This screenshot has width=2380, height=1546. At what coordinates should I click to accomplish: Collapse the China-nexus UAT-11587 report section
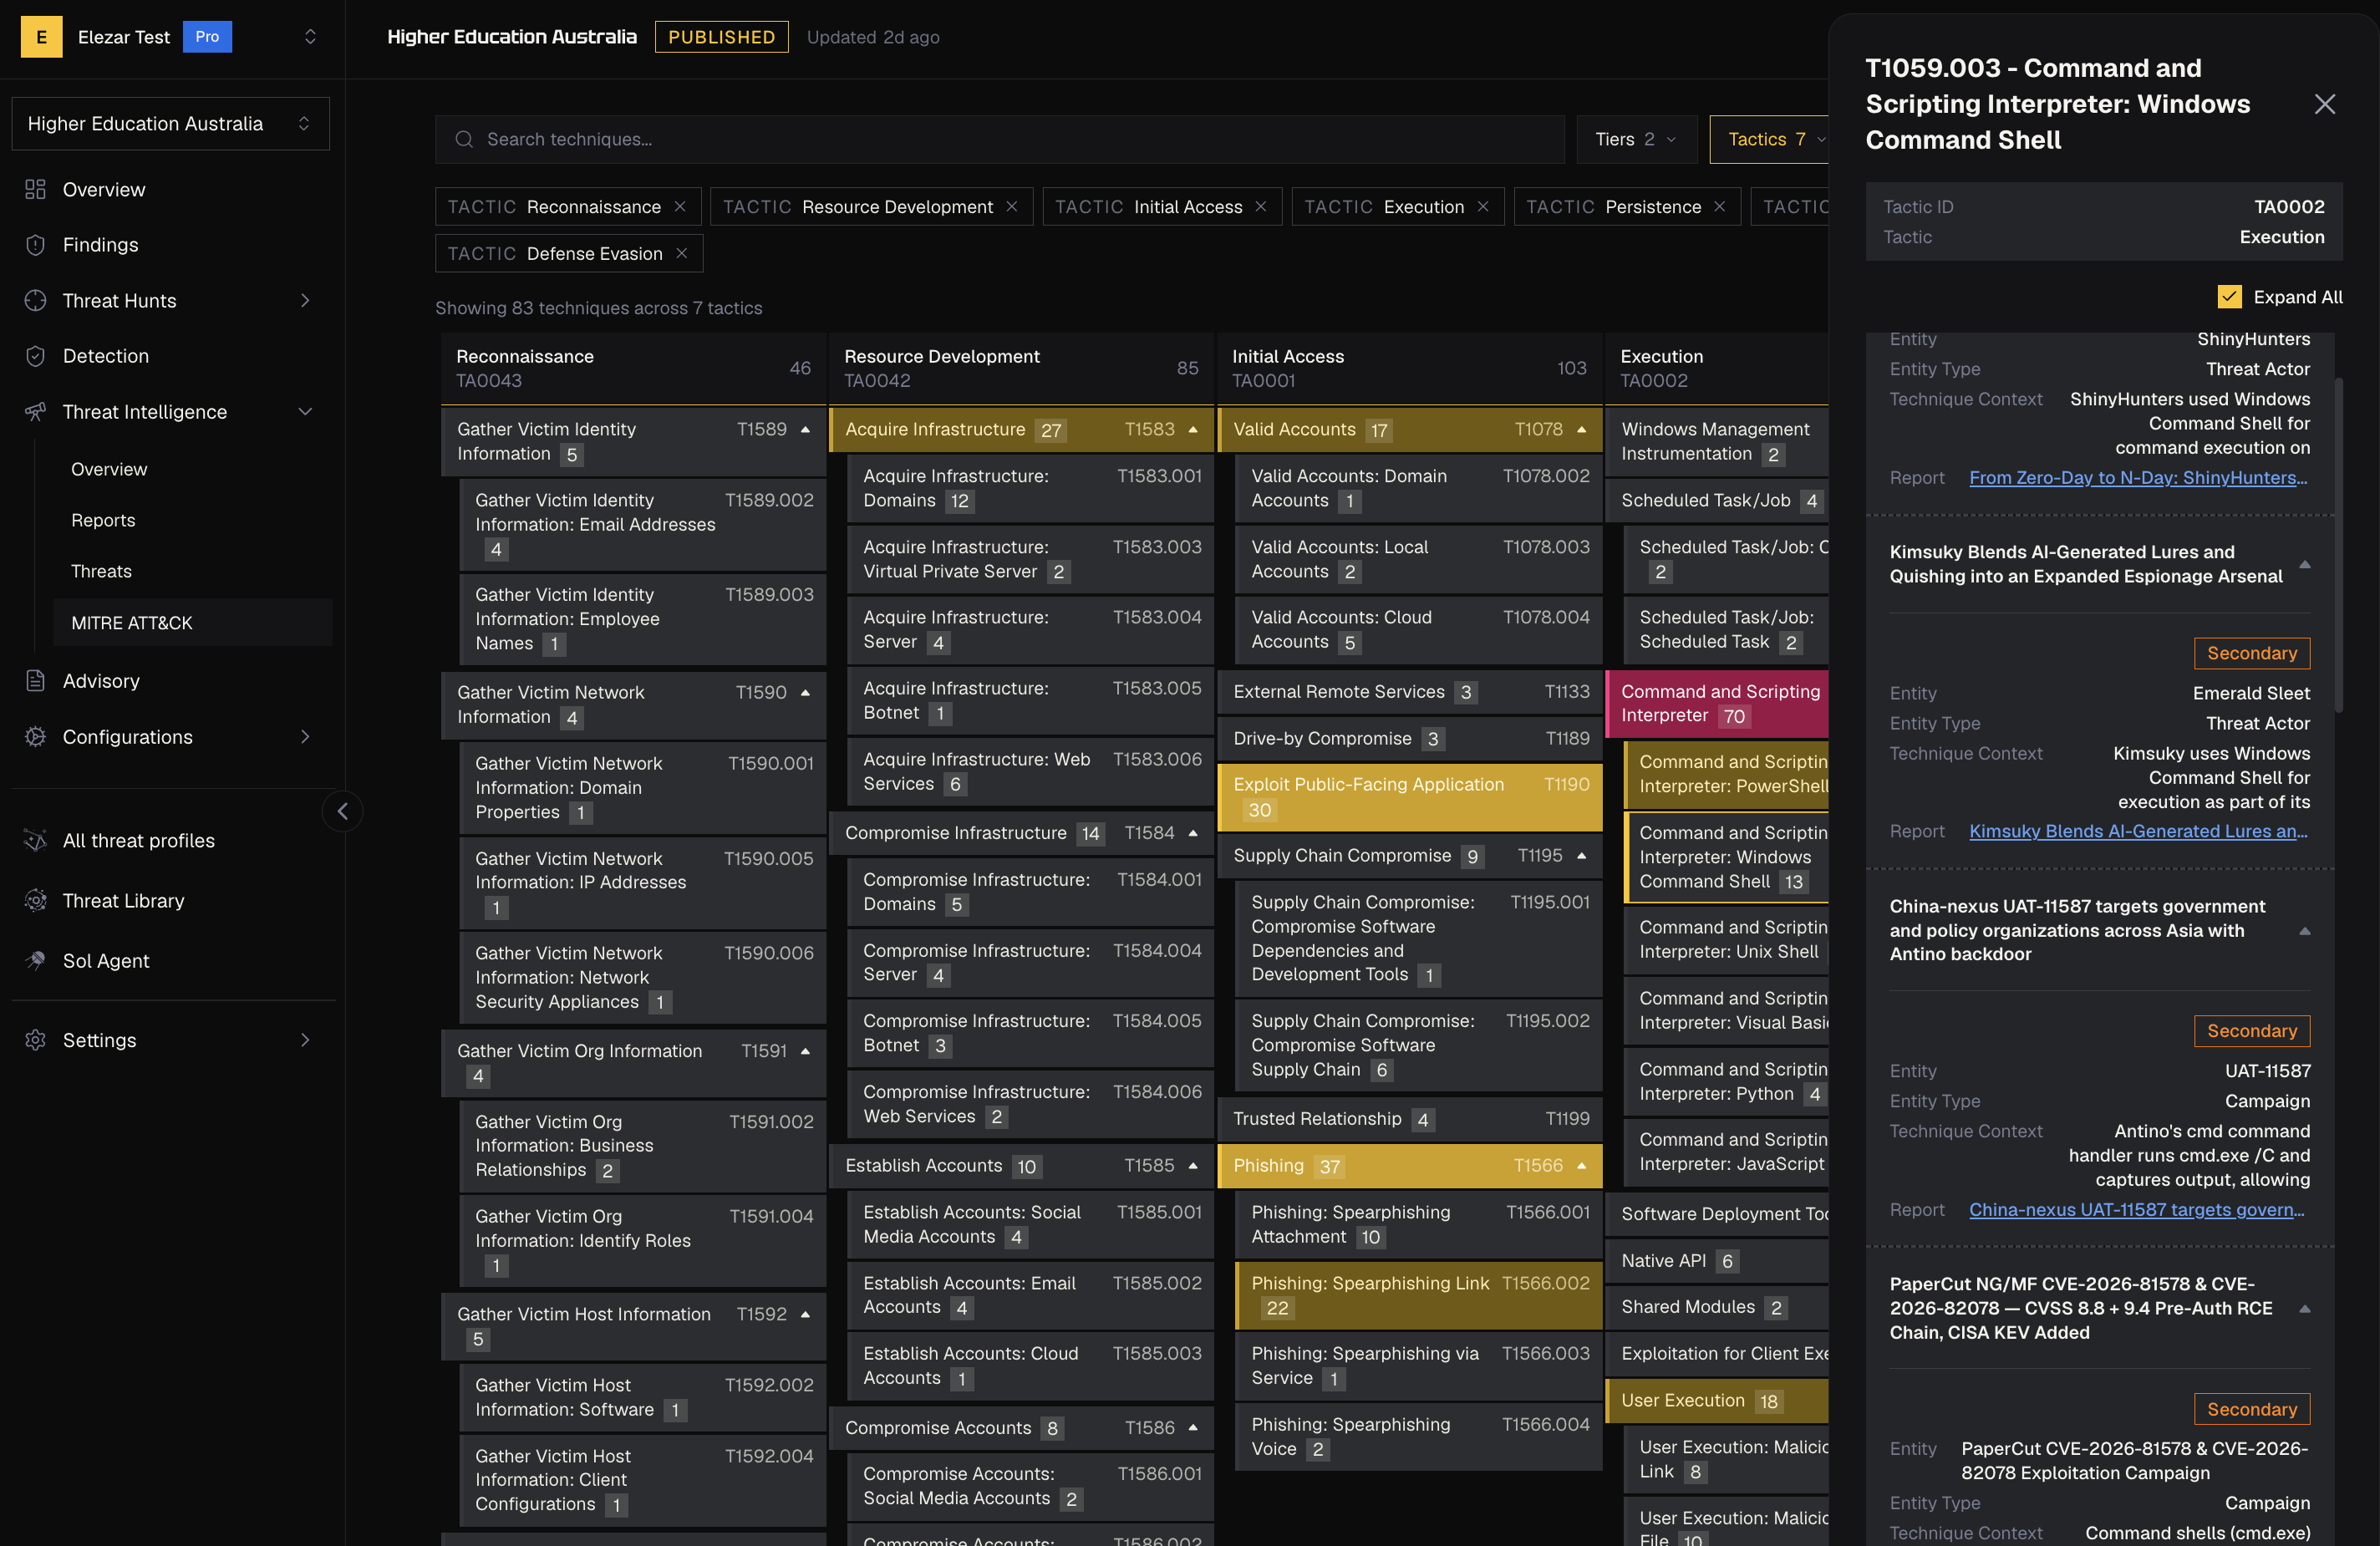tap(2305, 931)
